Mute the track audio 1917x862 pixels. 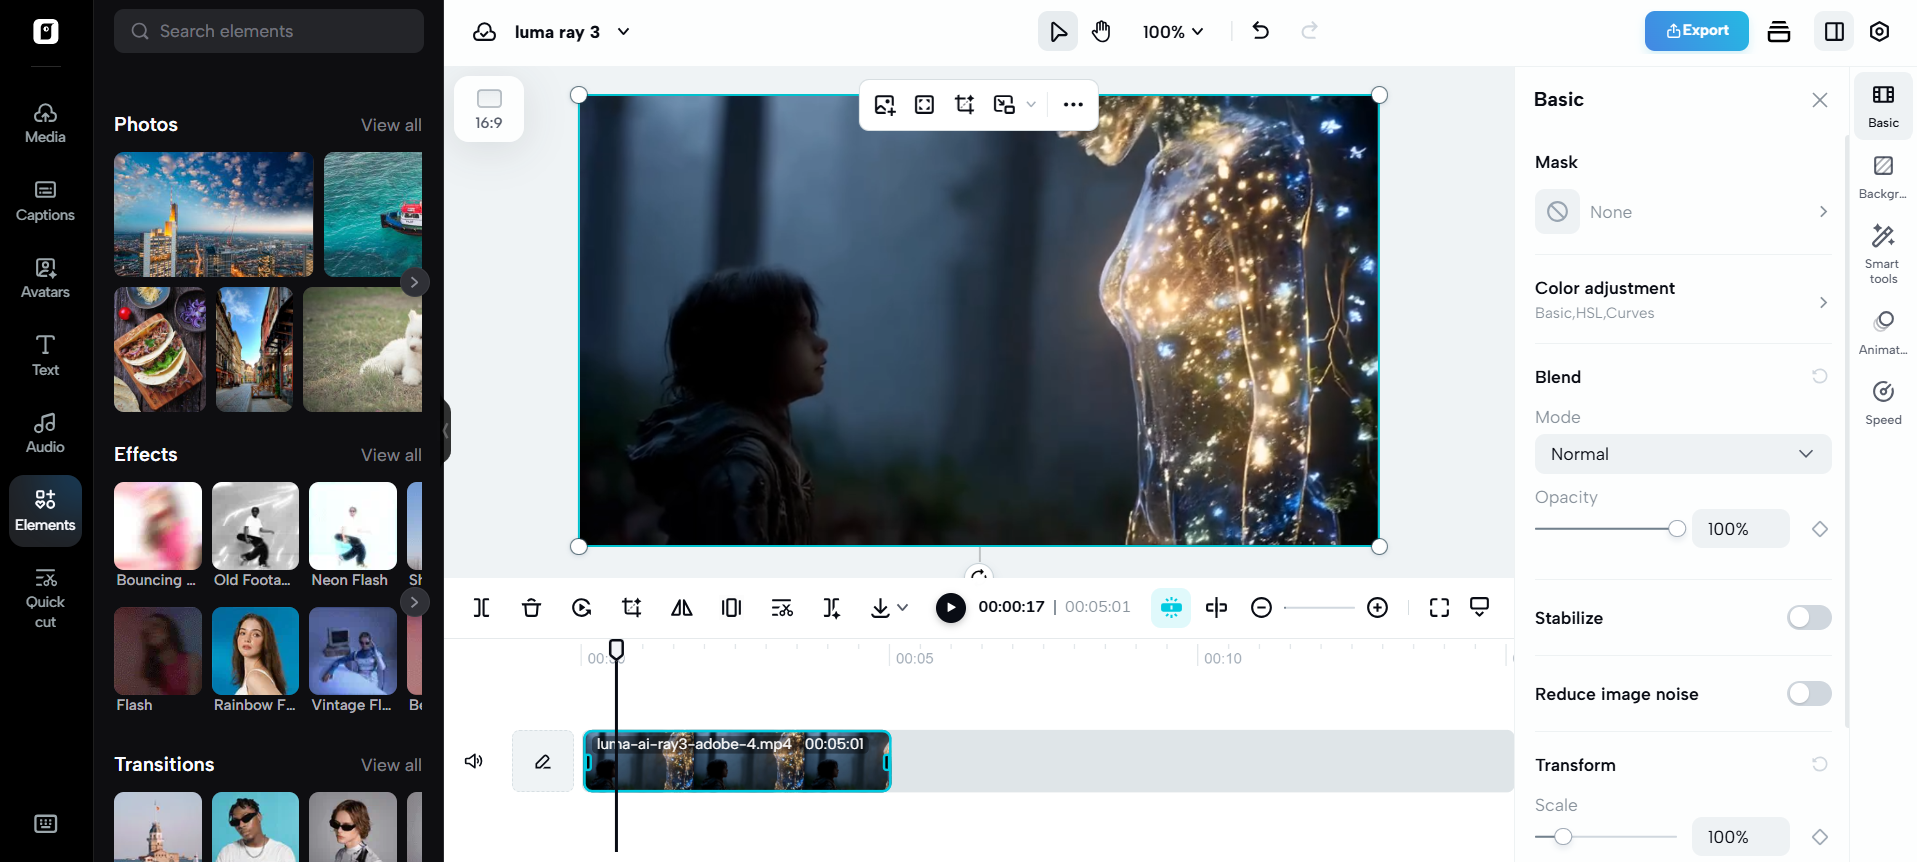(x=474, y=762)
